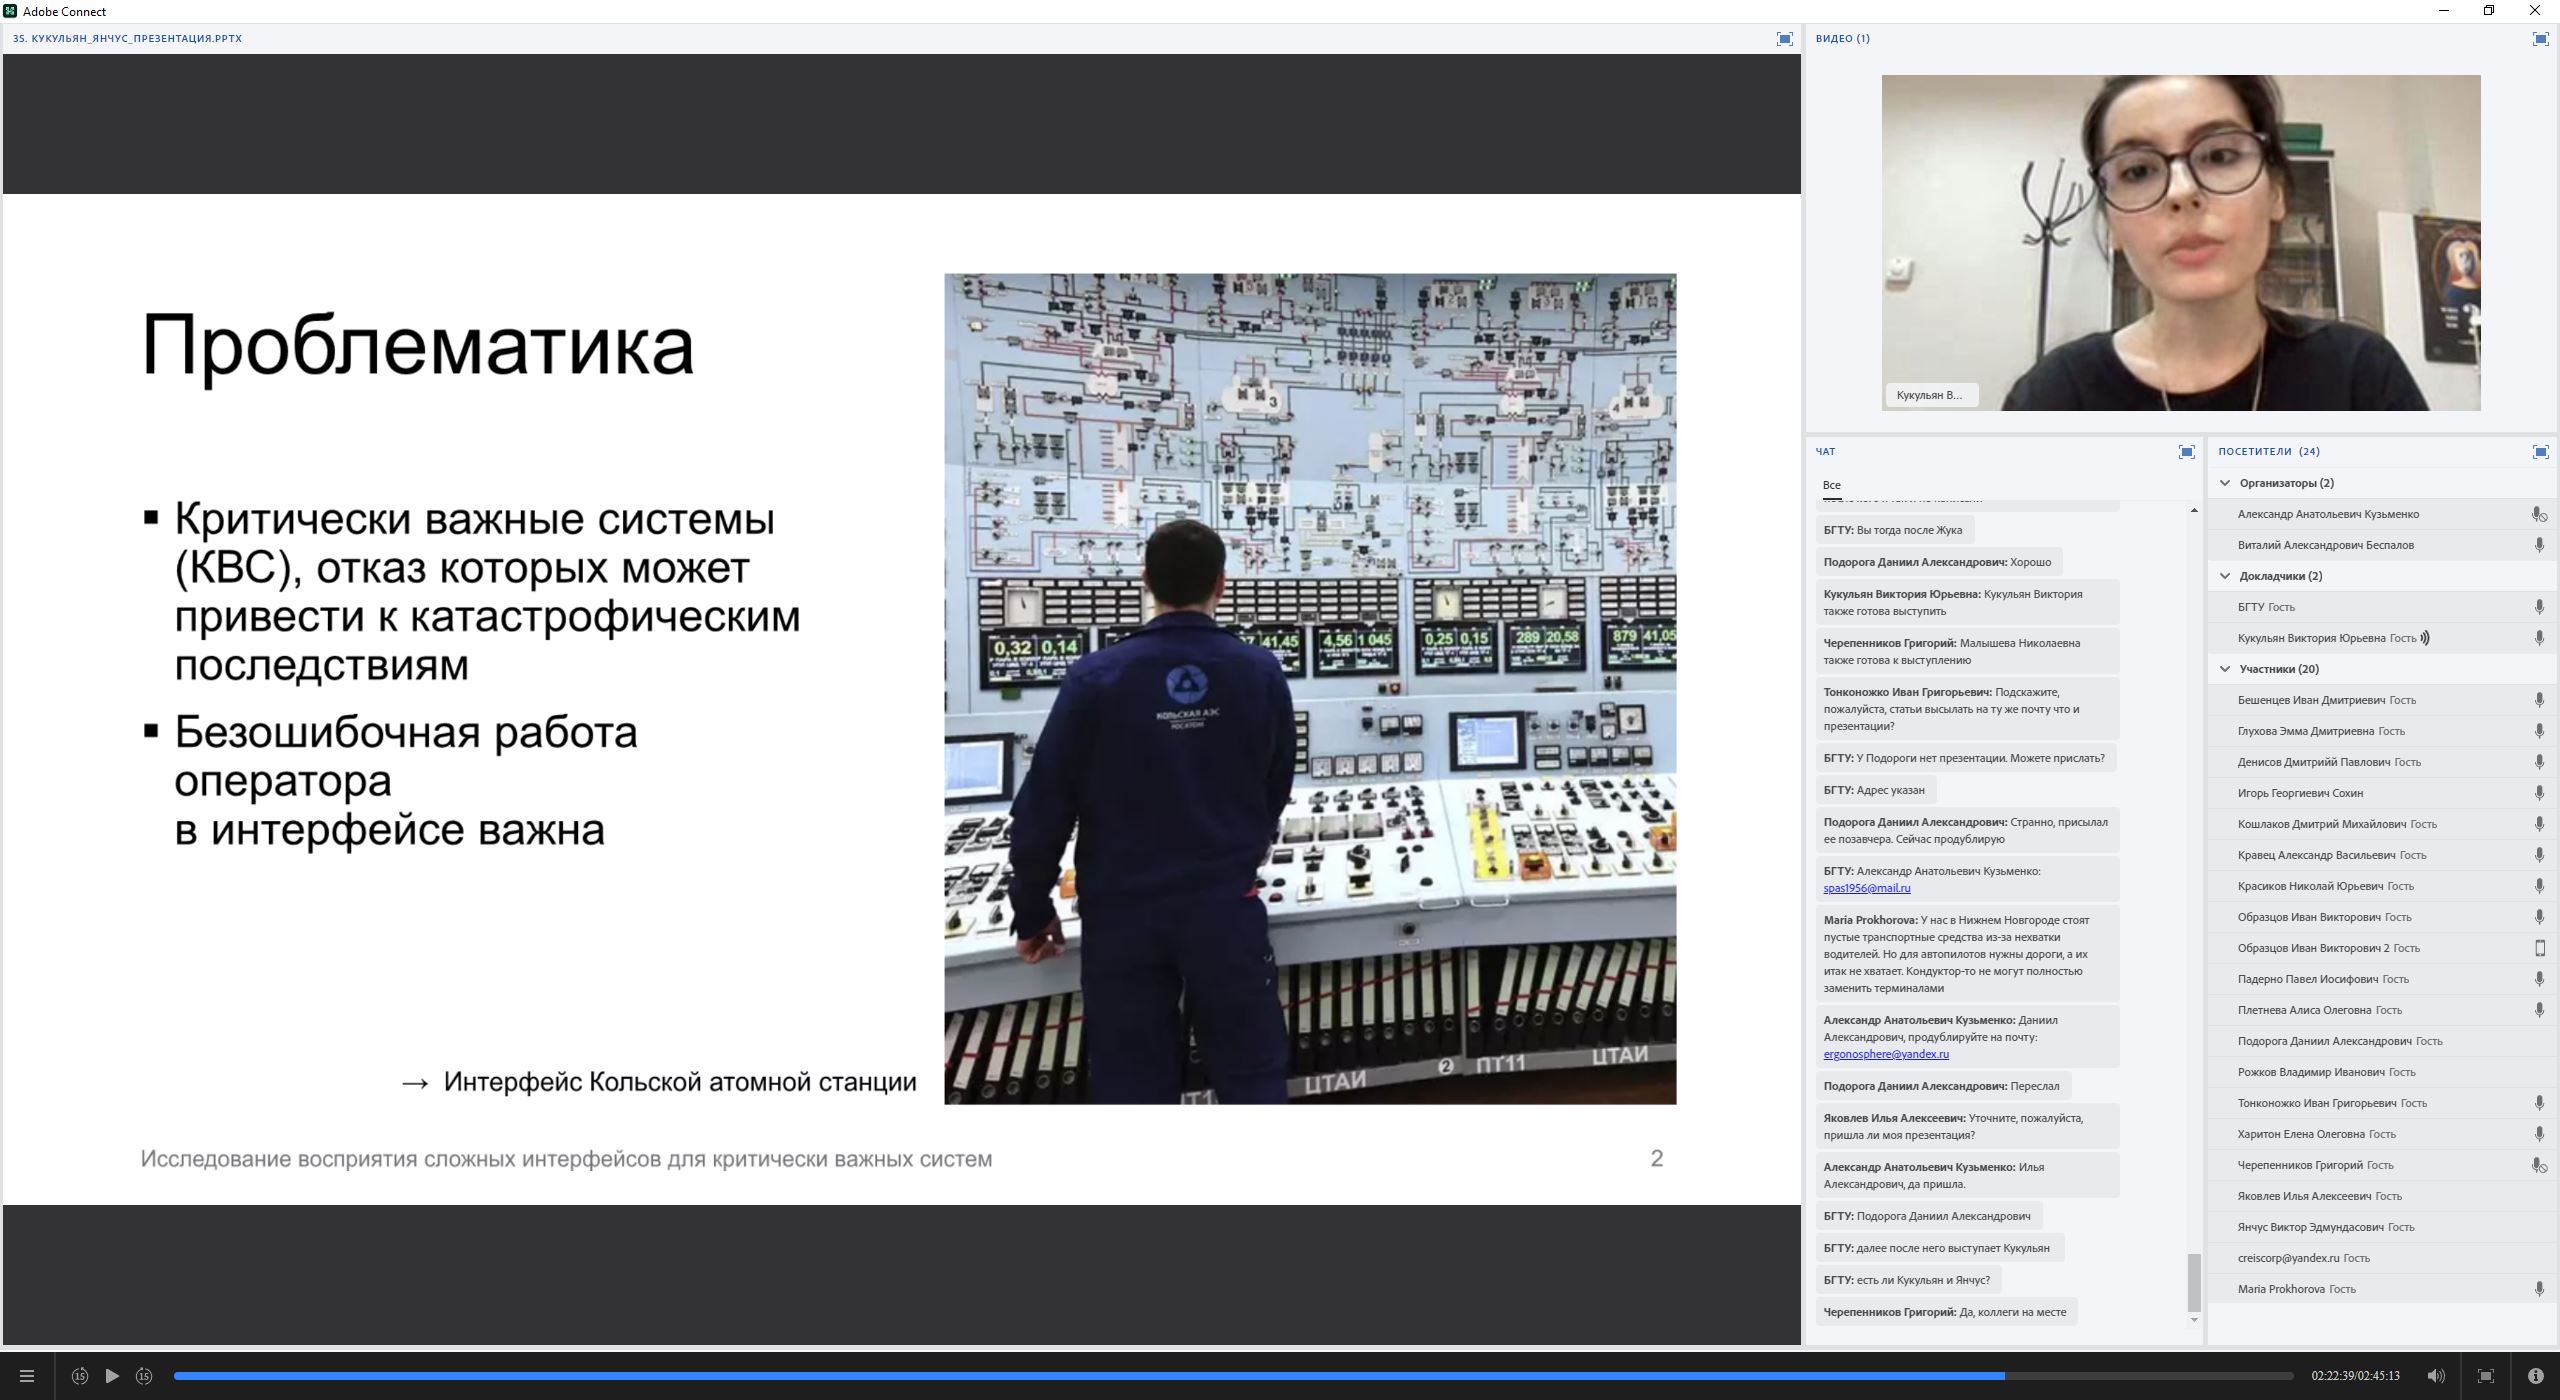Click the muted mic for Черепенников Григорий
Image resolution: width=2560 pixels, height=1400 pixels.
coord(2539,1165)
